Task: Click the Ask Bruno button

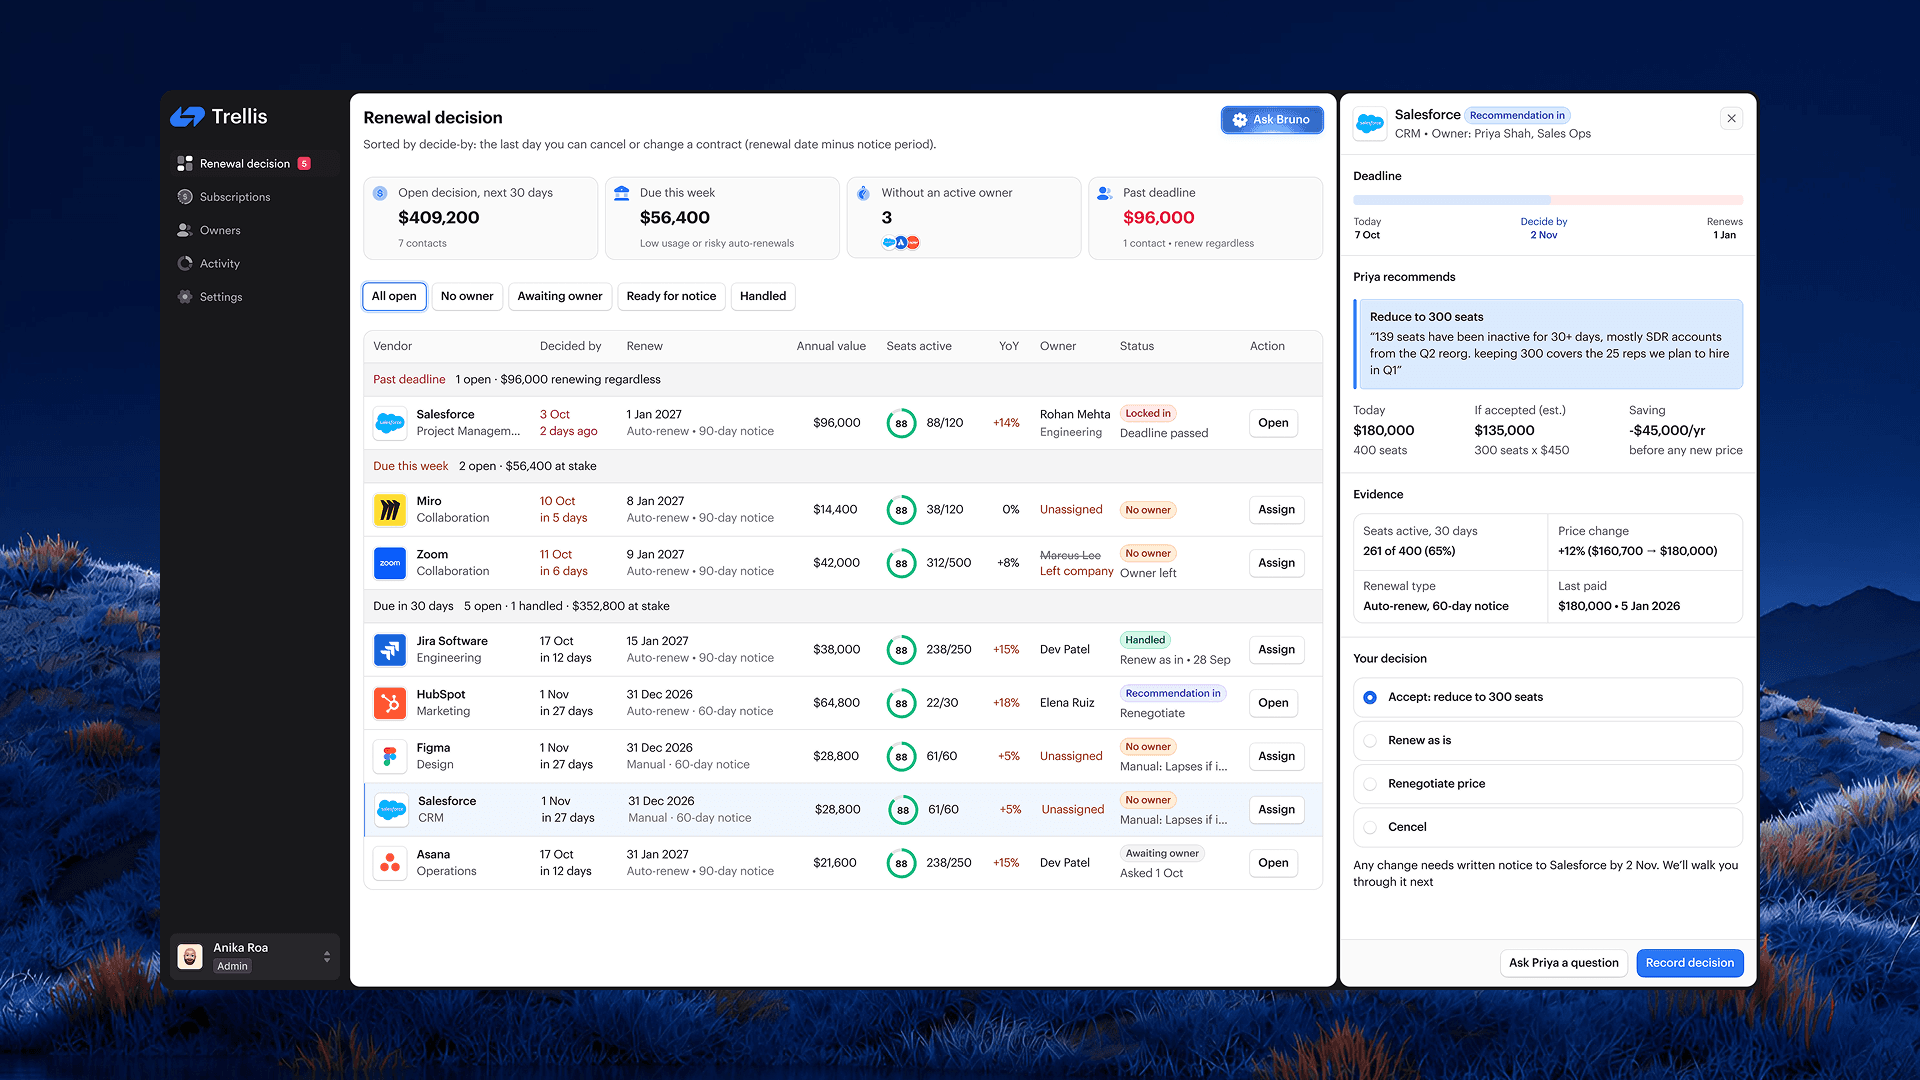Action: [x=1272, y=119]
